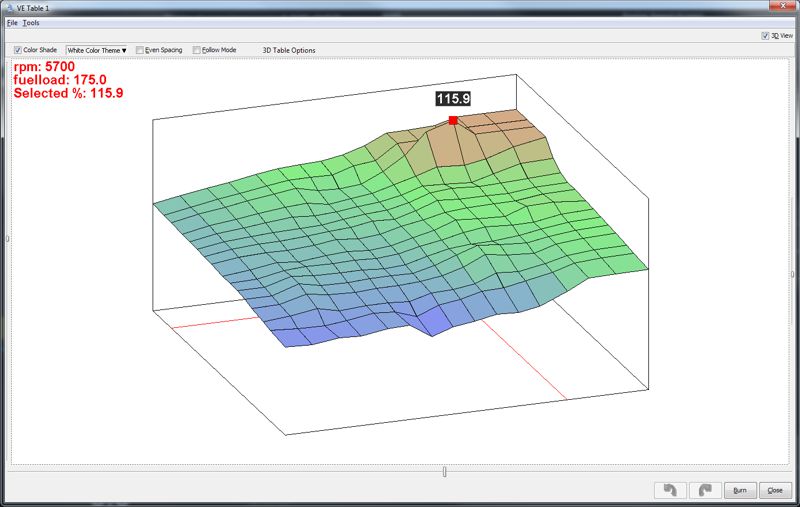This screenshot has width=800, height=507.
Task: Enable Follow Mode checkbox
Action: pos(197,49)
